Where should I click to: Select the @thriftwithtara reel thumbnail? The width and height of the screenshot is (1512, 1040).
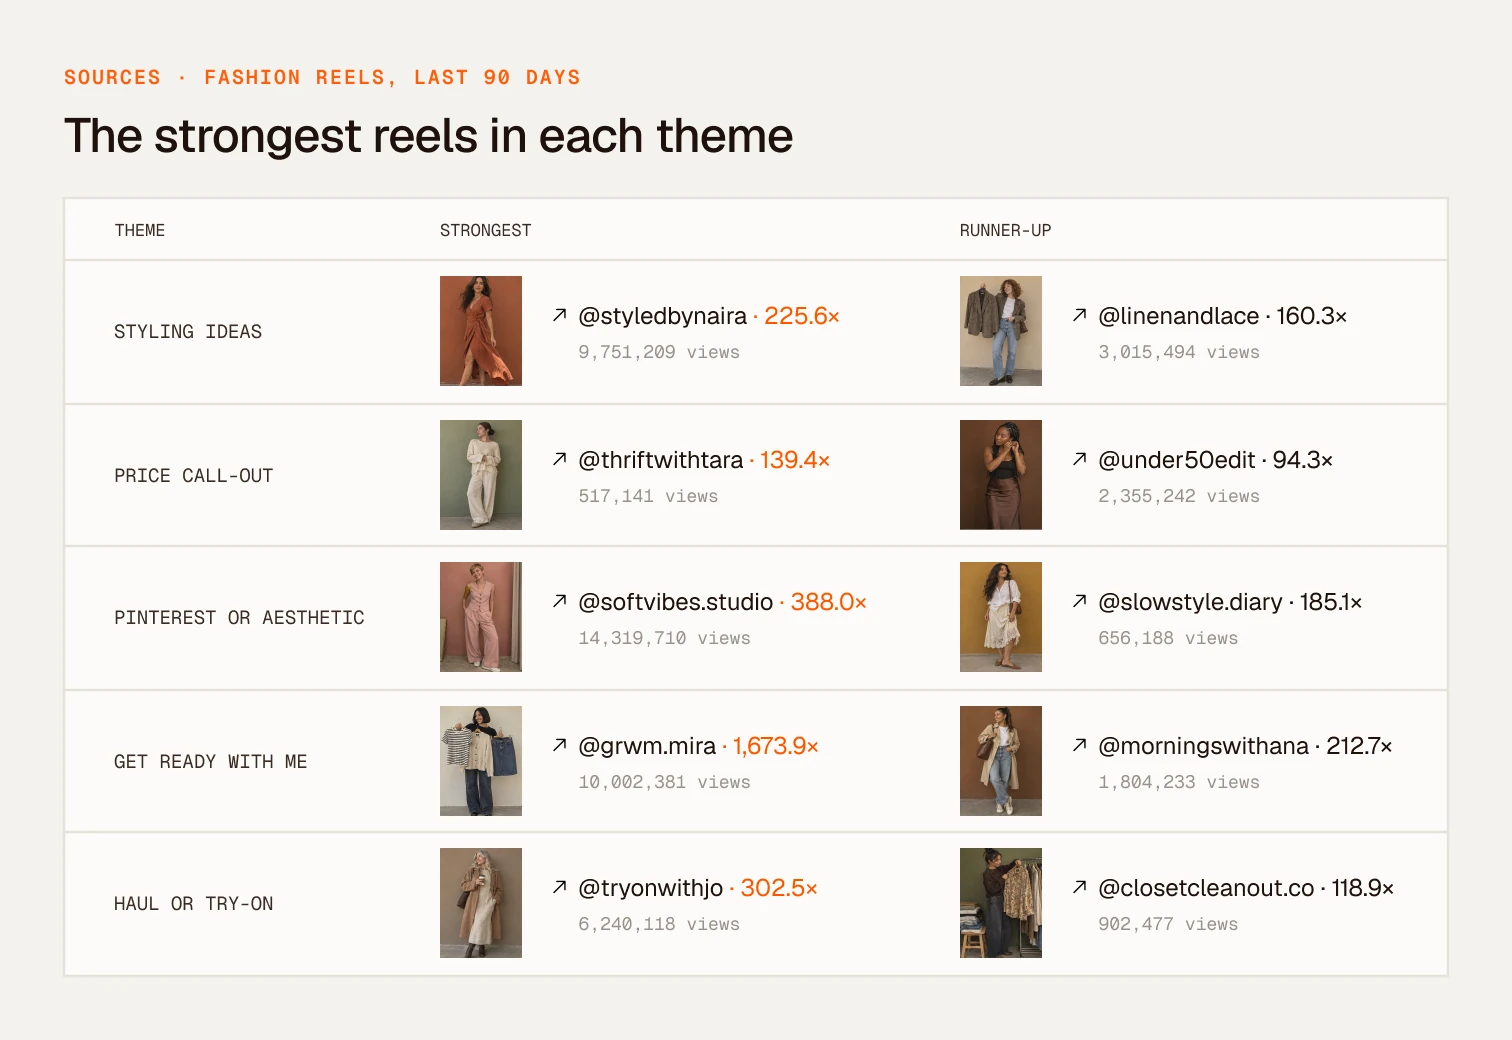point(481,475)
